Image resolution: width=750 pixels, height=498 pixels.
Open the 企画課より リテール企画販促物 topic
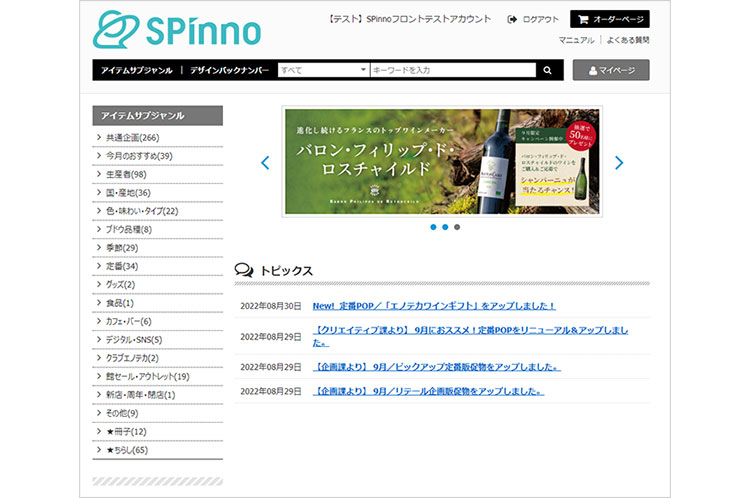click(x=428, y=391)
